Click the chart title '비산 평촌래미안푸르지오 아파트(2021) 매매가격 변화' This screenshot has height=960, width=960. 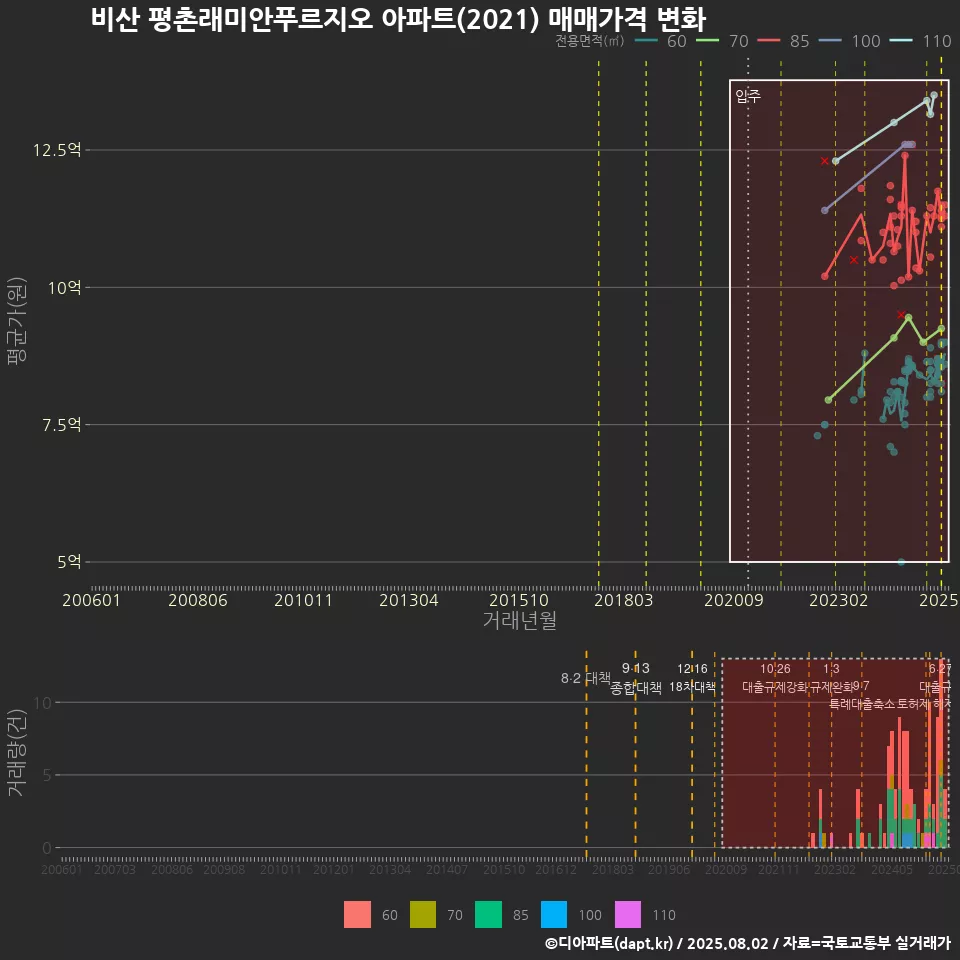(398, 19)
